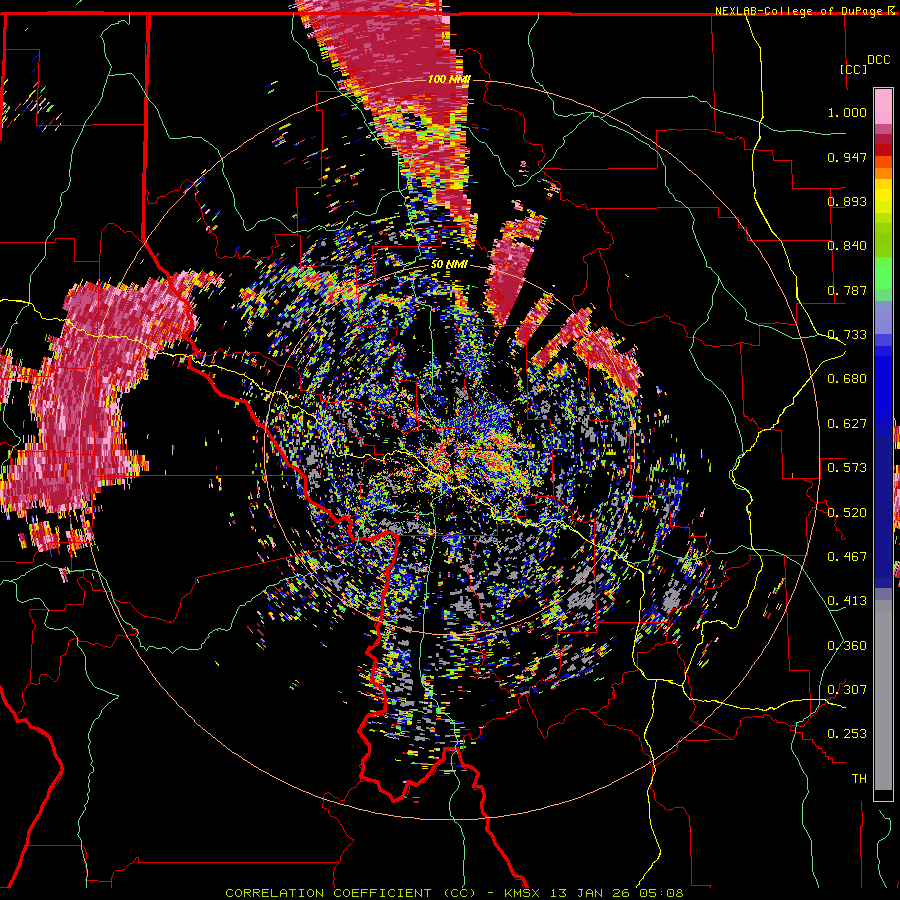Select the 0.520 scale value
The width and height of the screenshot is (900, 900).
click(847, 513)
